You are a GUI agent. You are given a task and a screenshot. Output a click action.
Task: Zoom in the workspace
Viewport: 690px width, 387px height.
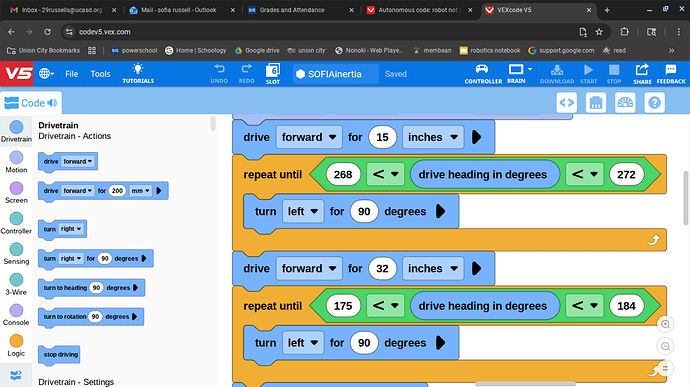[665, 324]
